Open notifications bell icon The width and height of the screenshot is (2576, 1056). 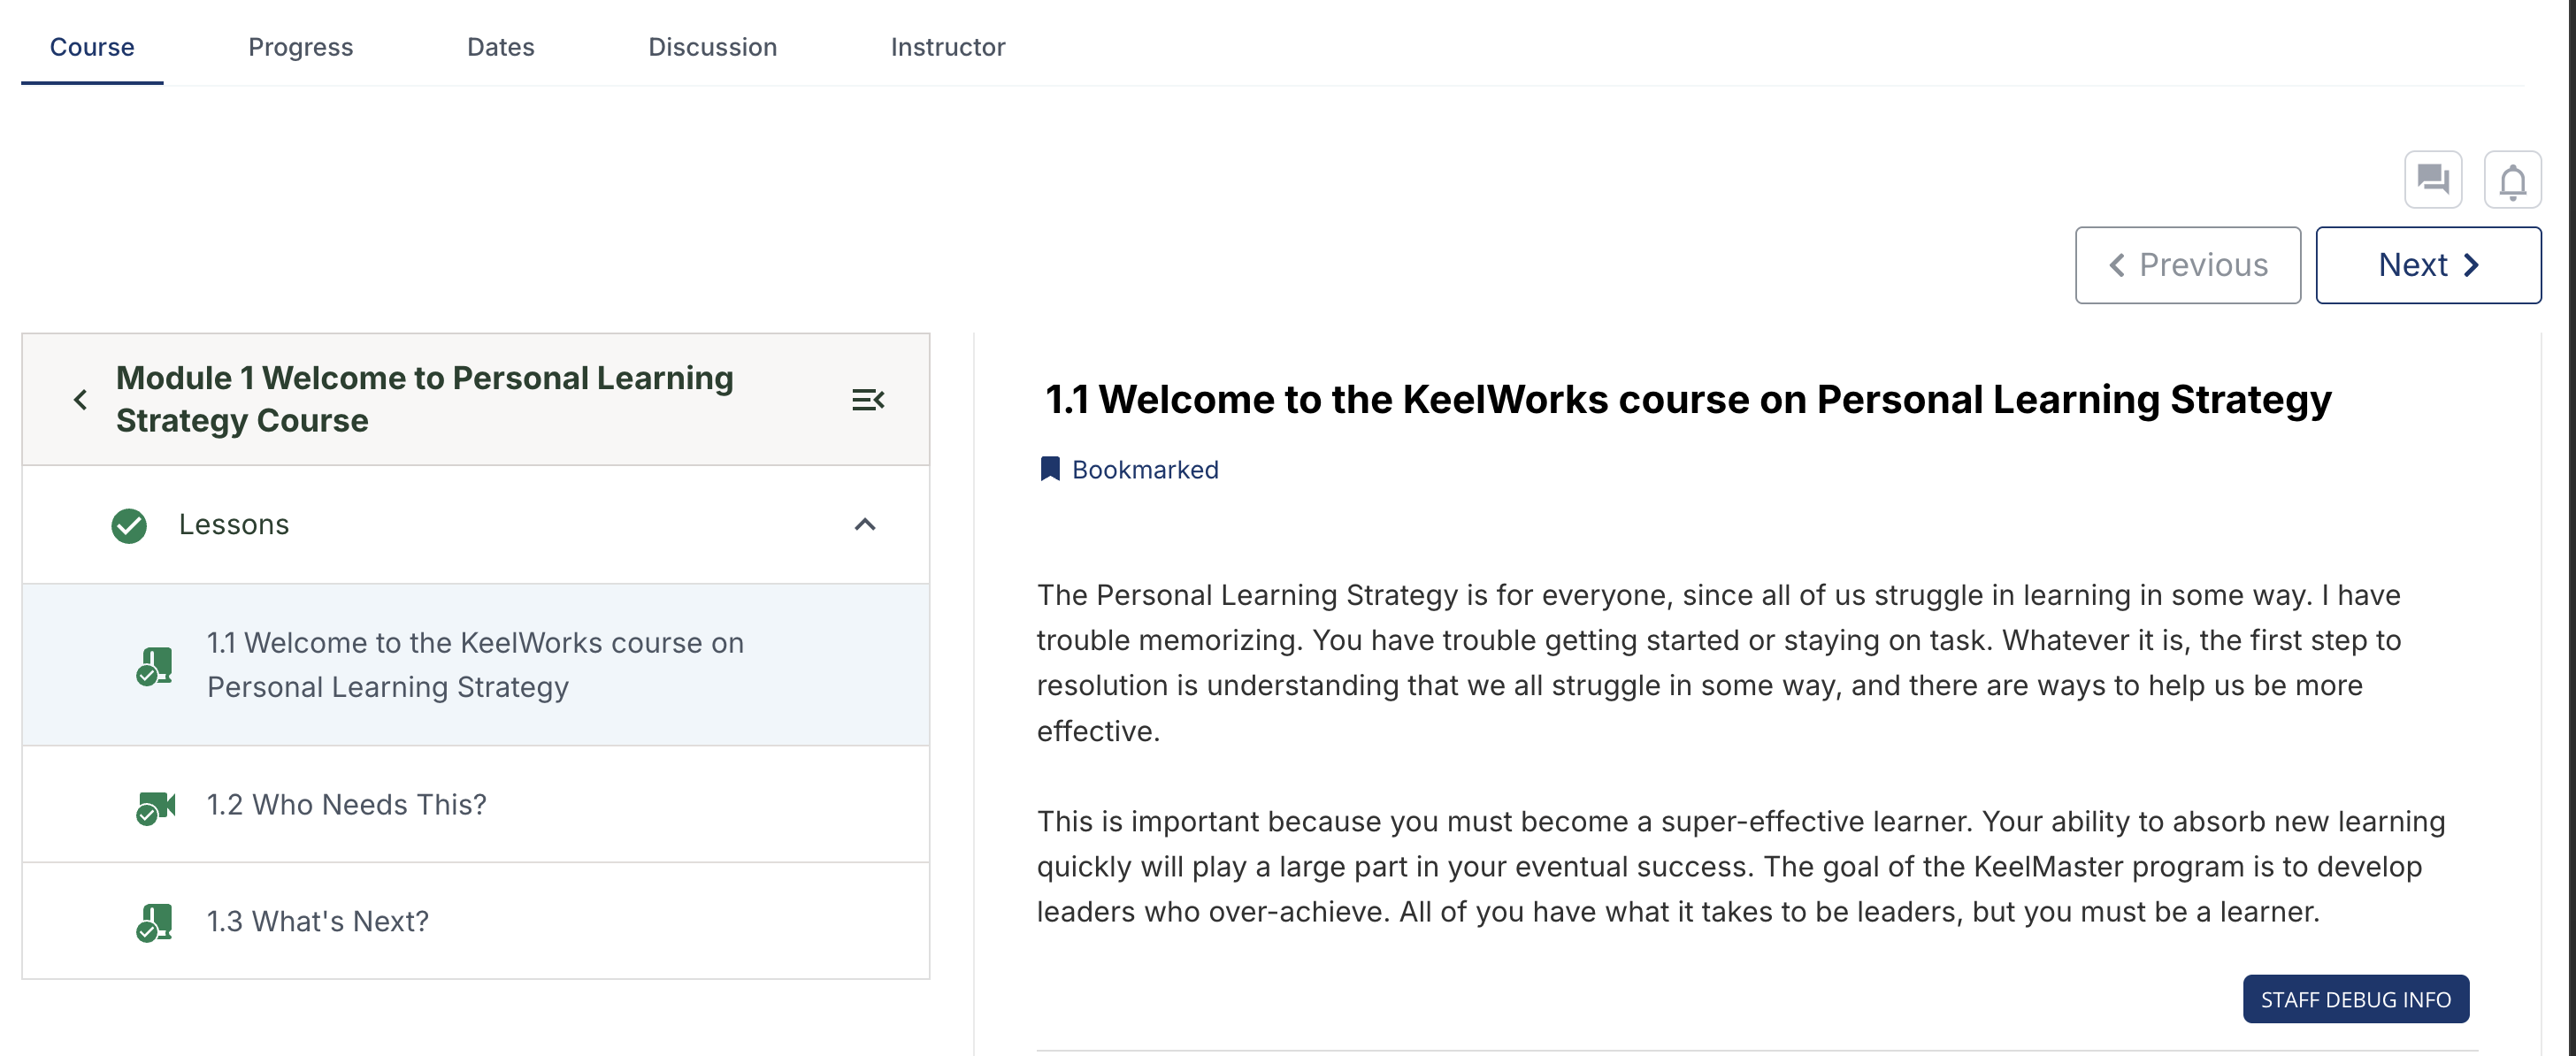point(2512,180)
